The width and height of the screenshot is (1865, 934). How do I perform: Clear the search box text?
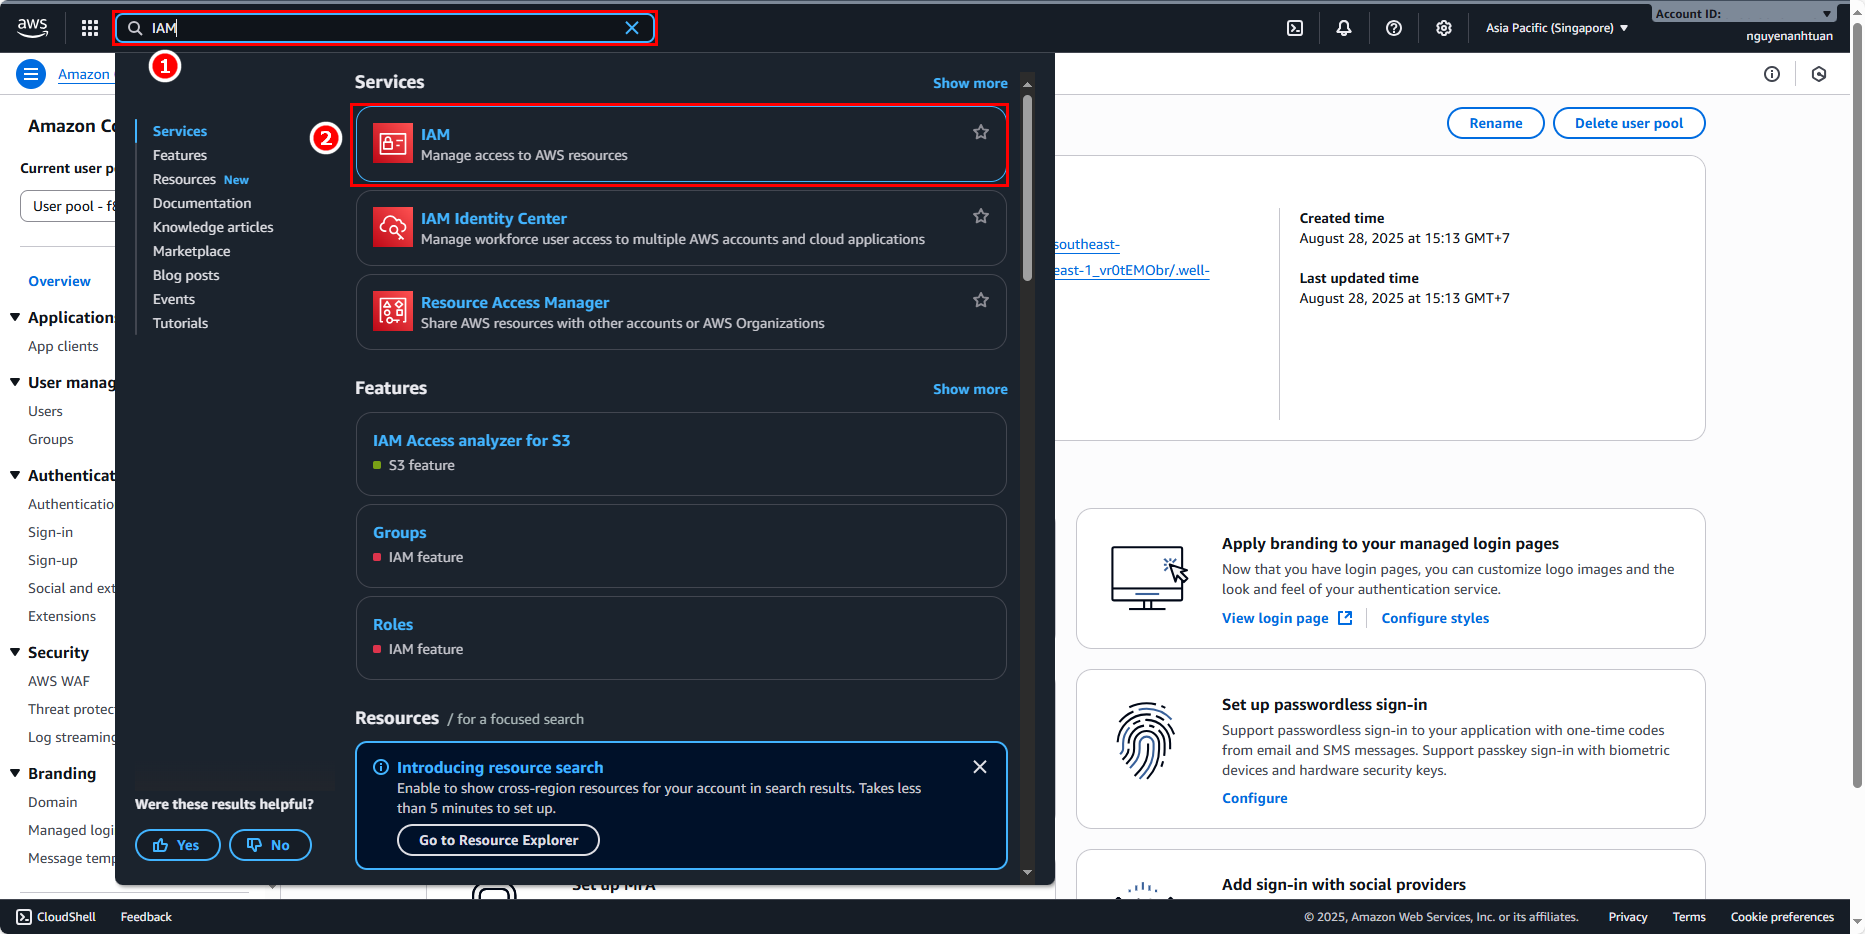[632, 28]
